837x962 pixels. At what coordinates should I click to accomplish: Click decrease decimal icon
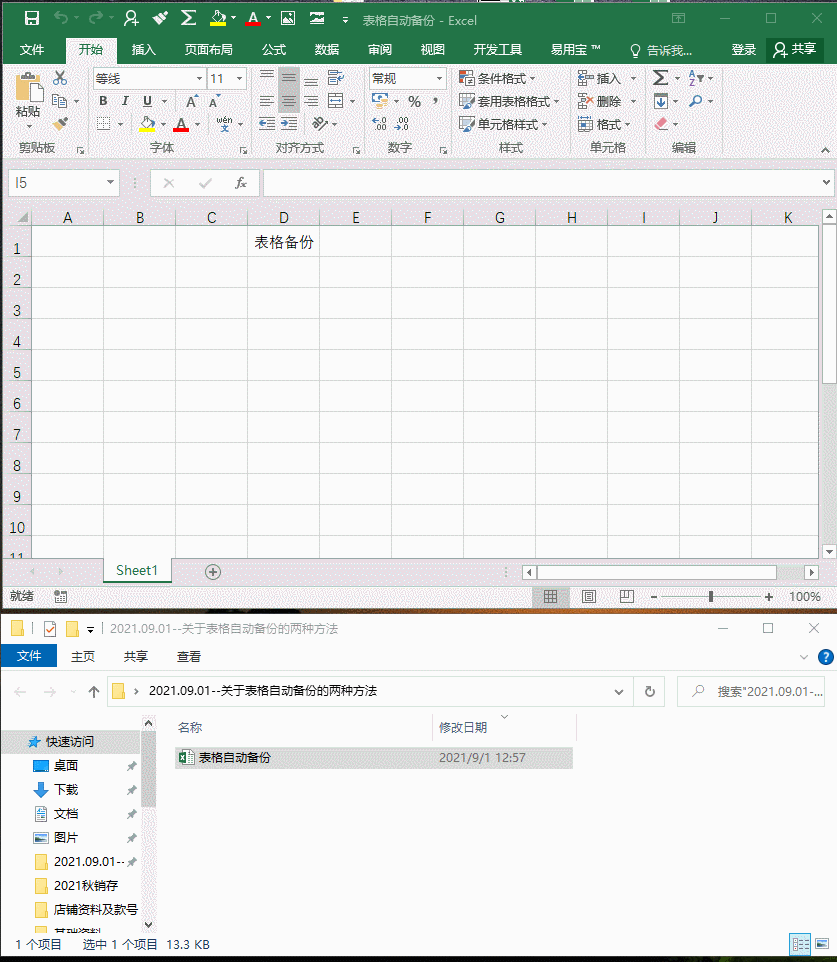click(401, 124)
